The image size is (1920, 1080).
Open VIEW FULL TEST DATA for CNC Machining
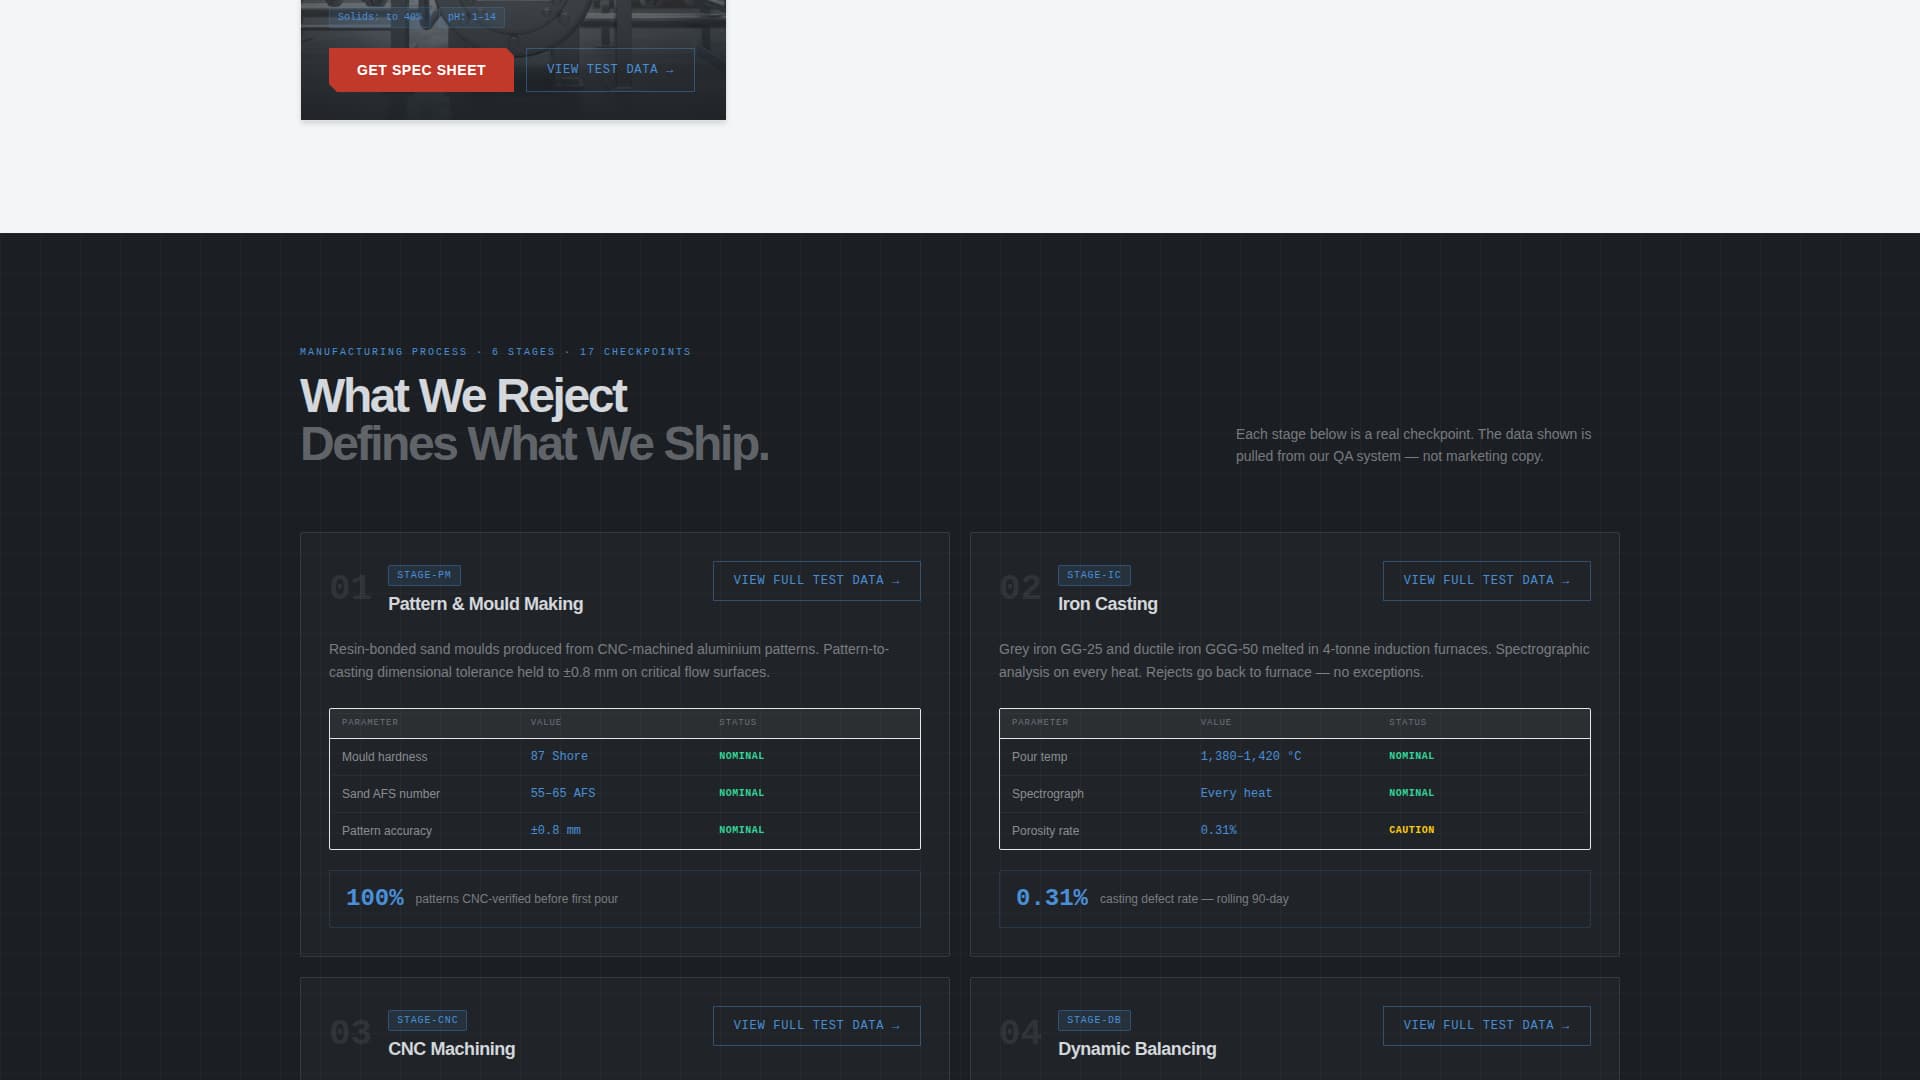point(815,1025)
